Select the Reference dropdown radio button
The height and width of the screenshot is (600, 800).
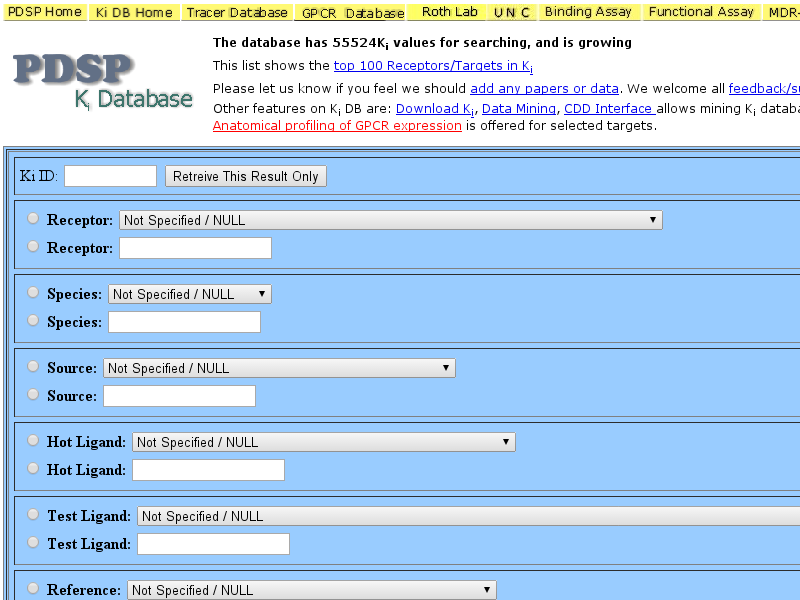pyautogui.click(x=33, y=589)
